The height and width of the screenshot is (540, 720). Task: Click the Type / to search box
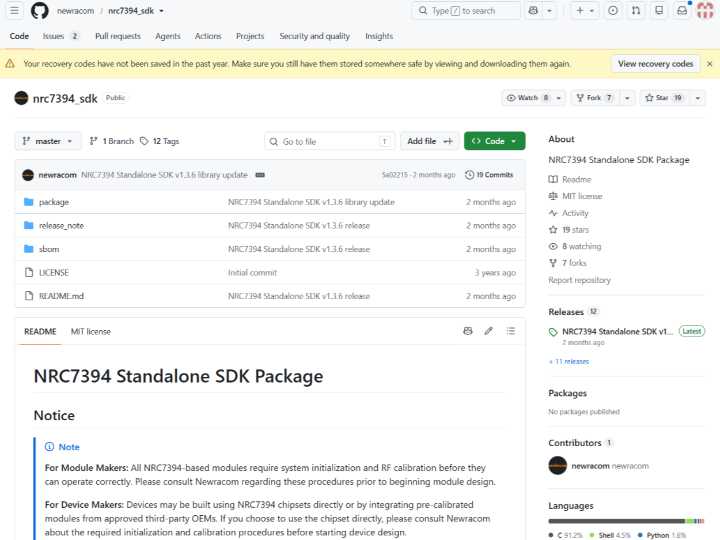pyautogui.click(x=466, y=11)
